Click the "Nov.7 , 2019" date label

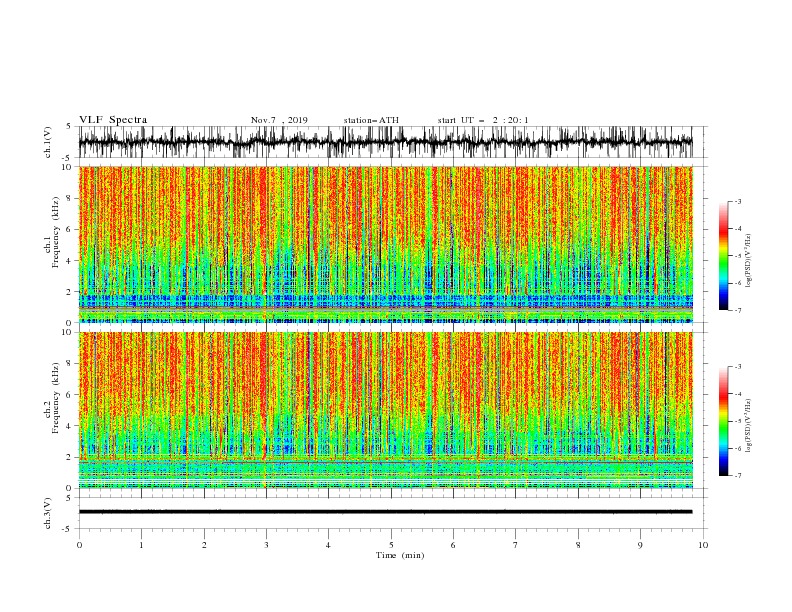coord(279,120)
